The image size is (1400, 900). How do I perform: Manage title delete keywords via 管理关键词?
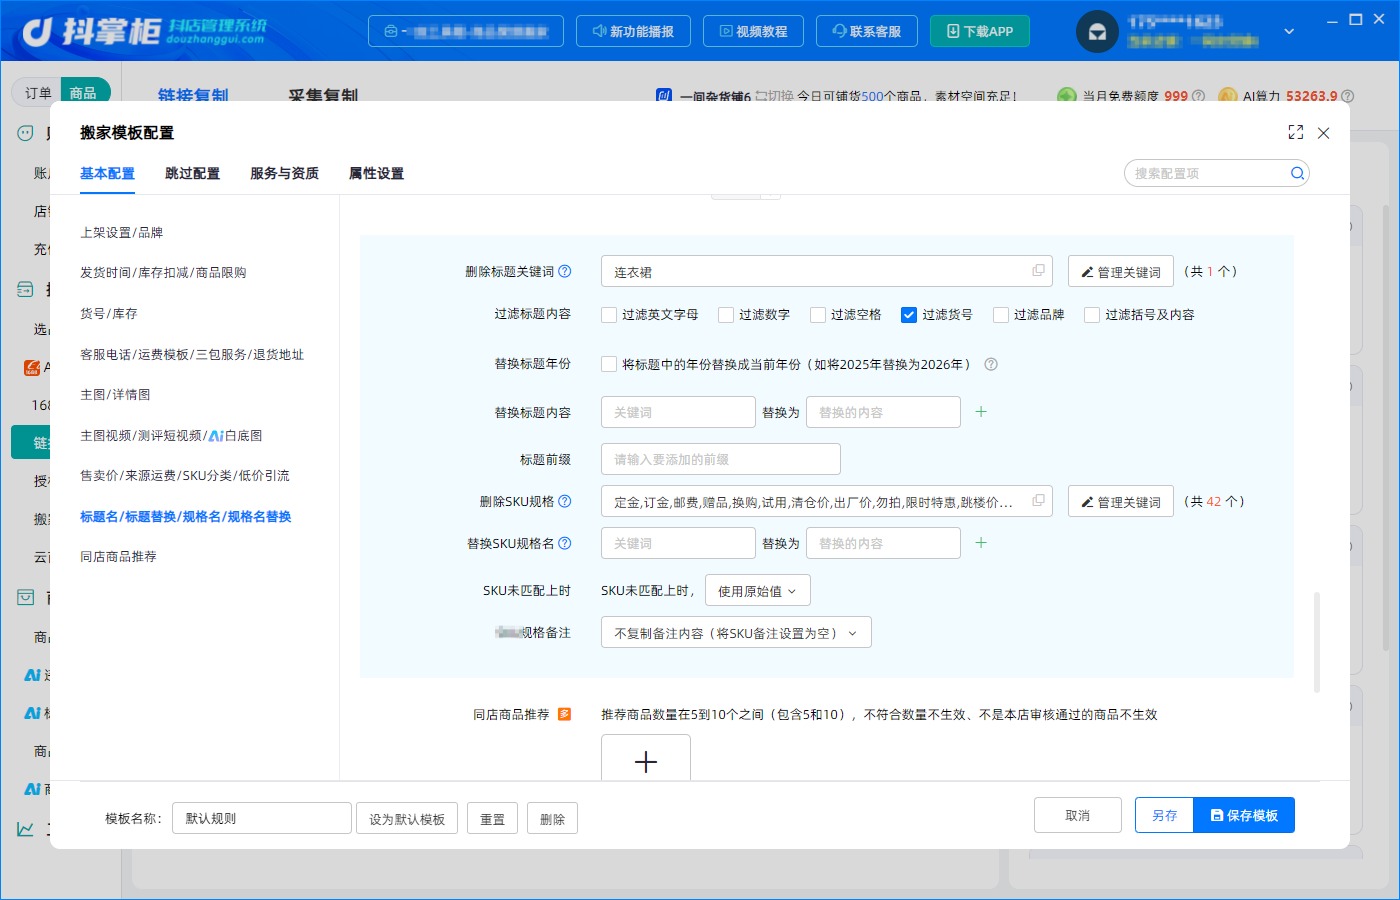pos(1121,272)
